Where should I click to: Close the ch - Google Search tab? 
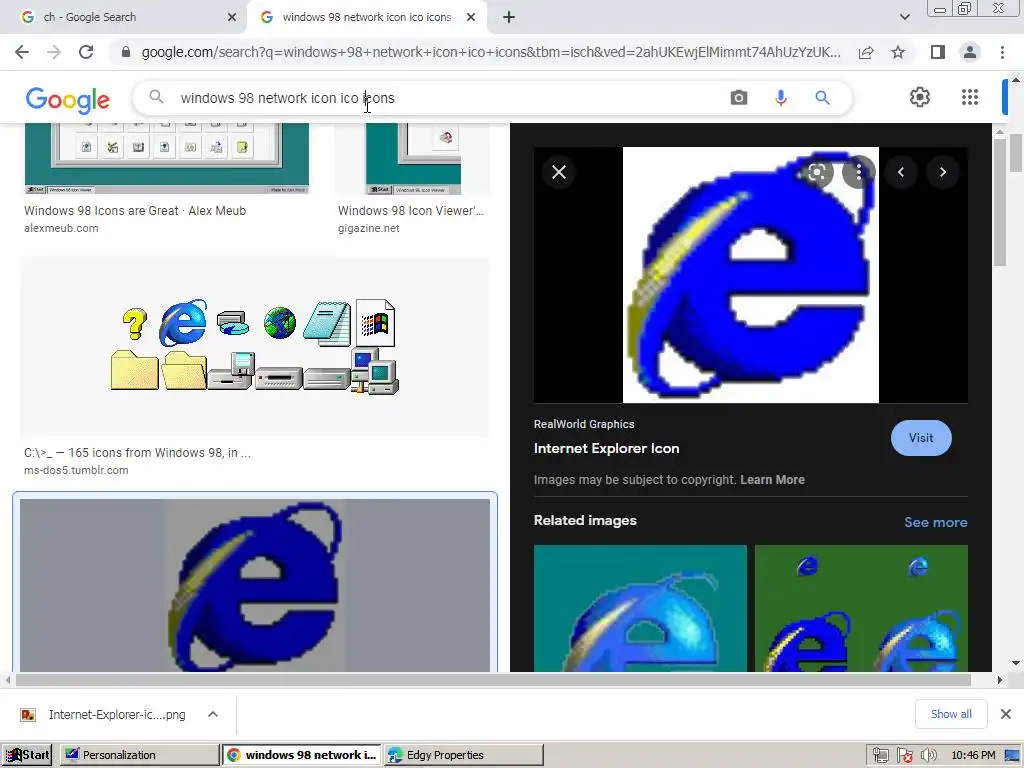pyautogui.click(x=232, y=18)
